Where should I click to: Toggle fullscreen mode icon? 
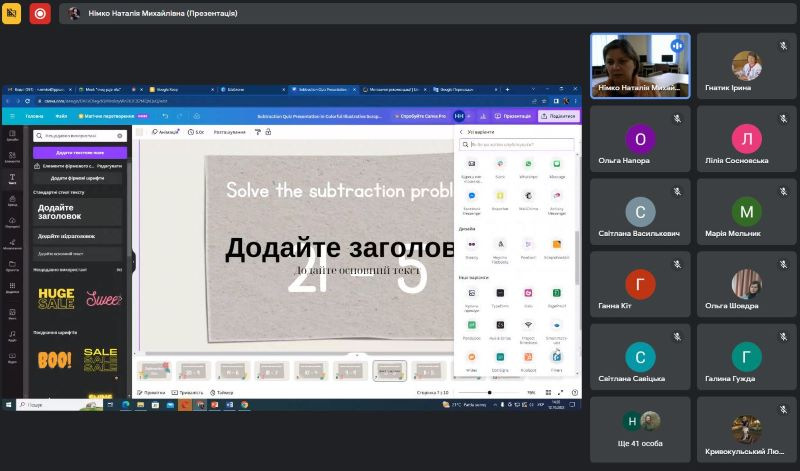click(x=561, y=392)
